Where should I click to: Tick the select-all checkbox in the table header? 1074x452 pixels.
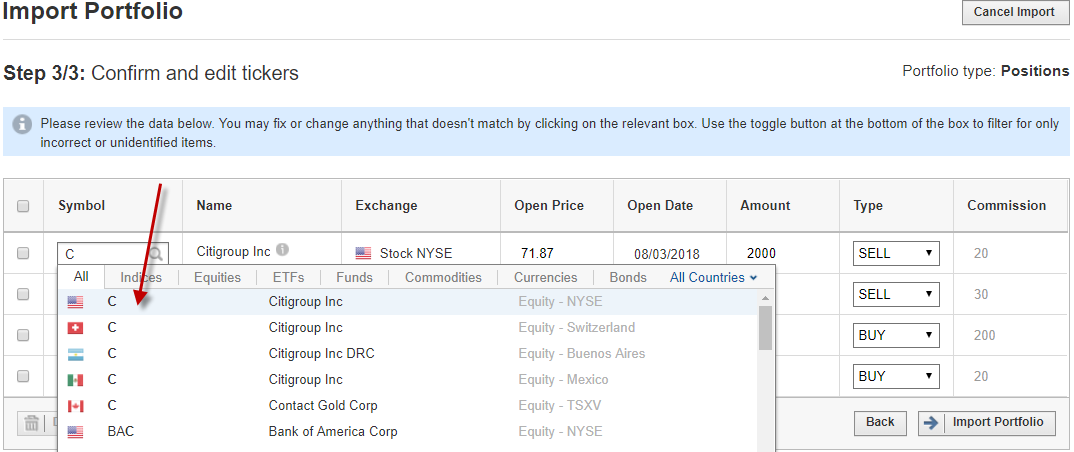click(x=23, y=205)
